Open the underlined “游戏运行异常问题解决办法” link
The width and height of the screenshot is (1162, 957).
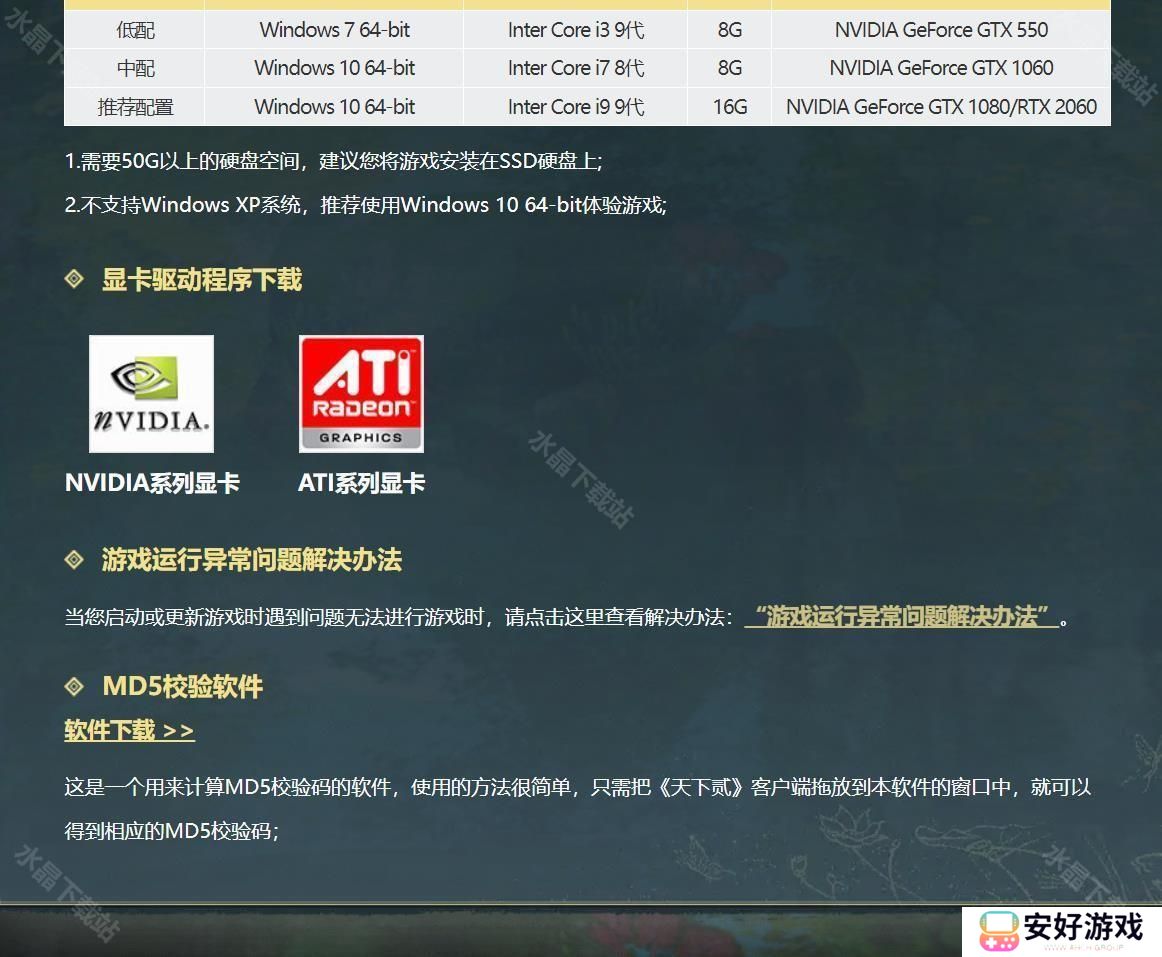point(901,616)
